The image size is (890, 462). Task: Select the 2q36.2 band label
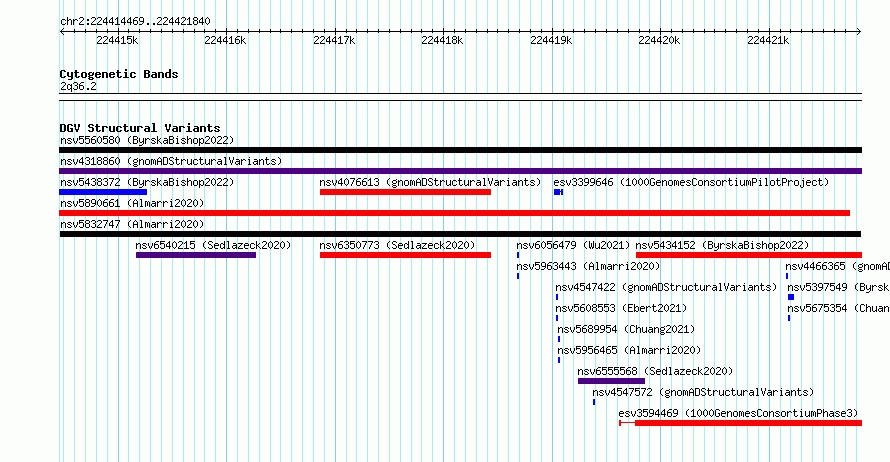pos(78,86)
